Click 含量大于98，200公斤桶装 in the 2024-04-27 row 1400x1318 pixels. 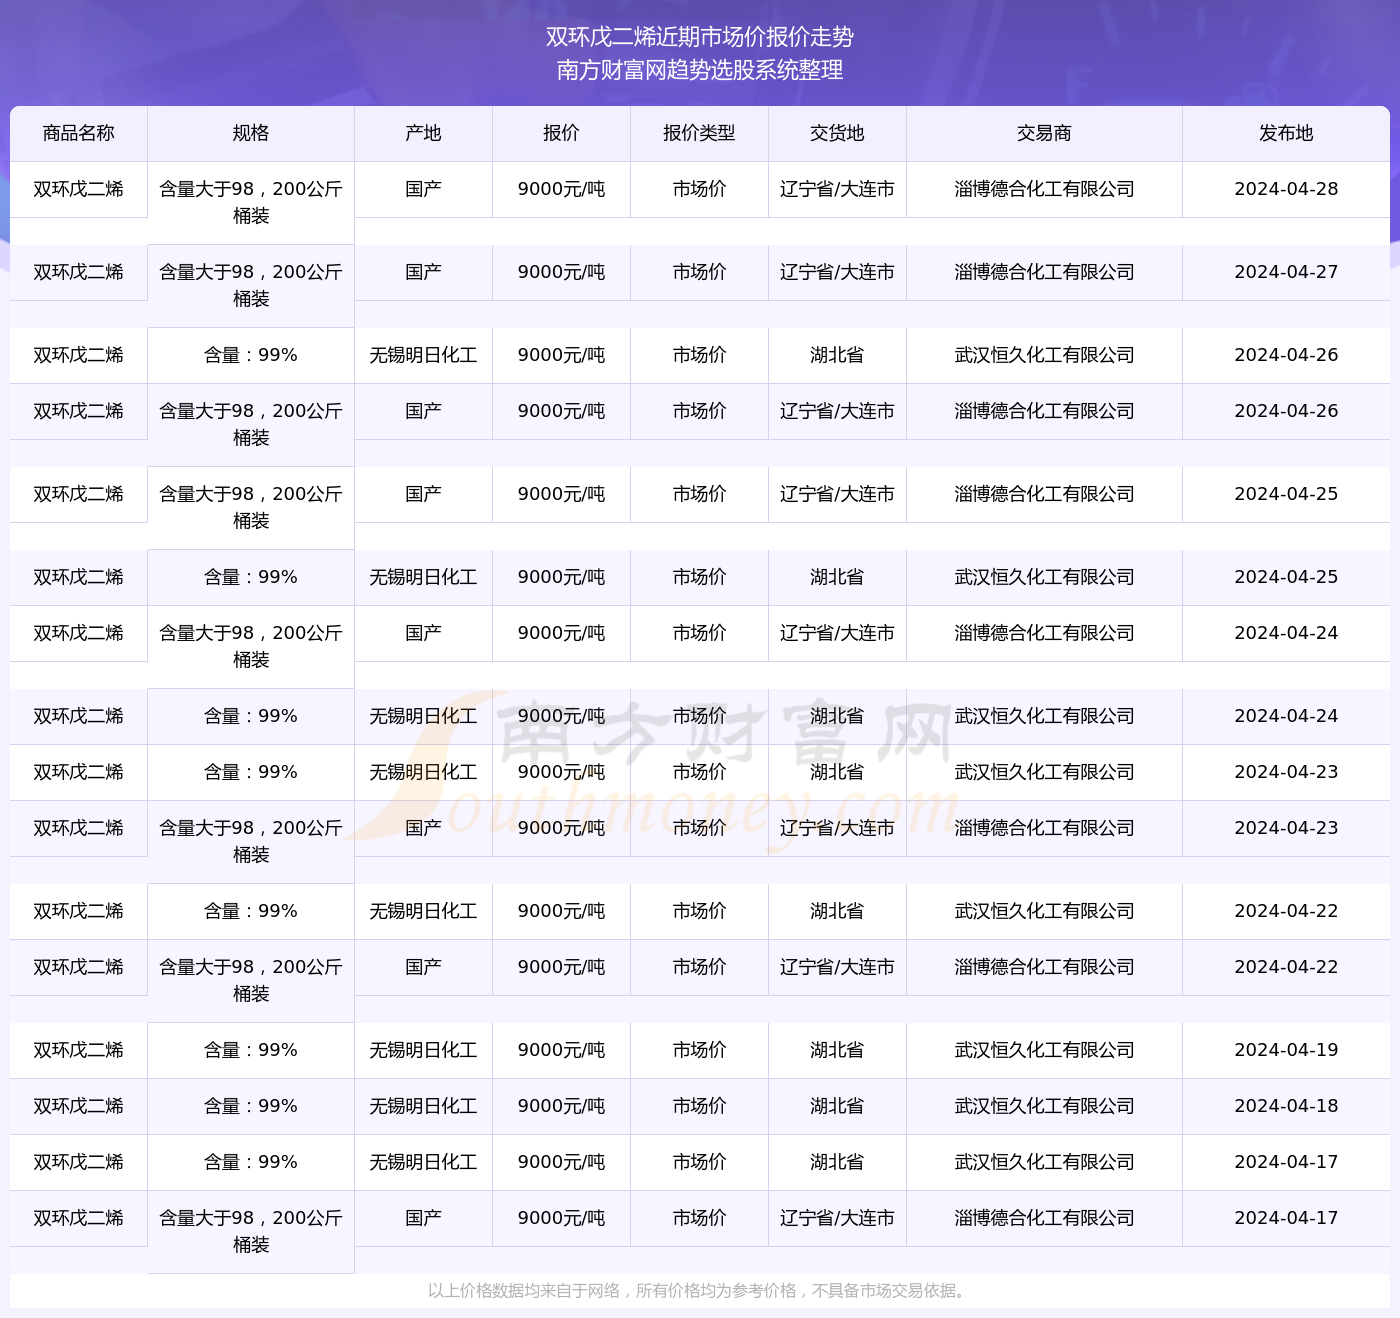(251, 285)
